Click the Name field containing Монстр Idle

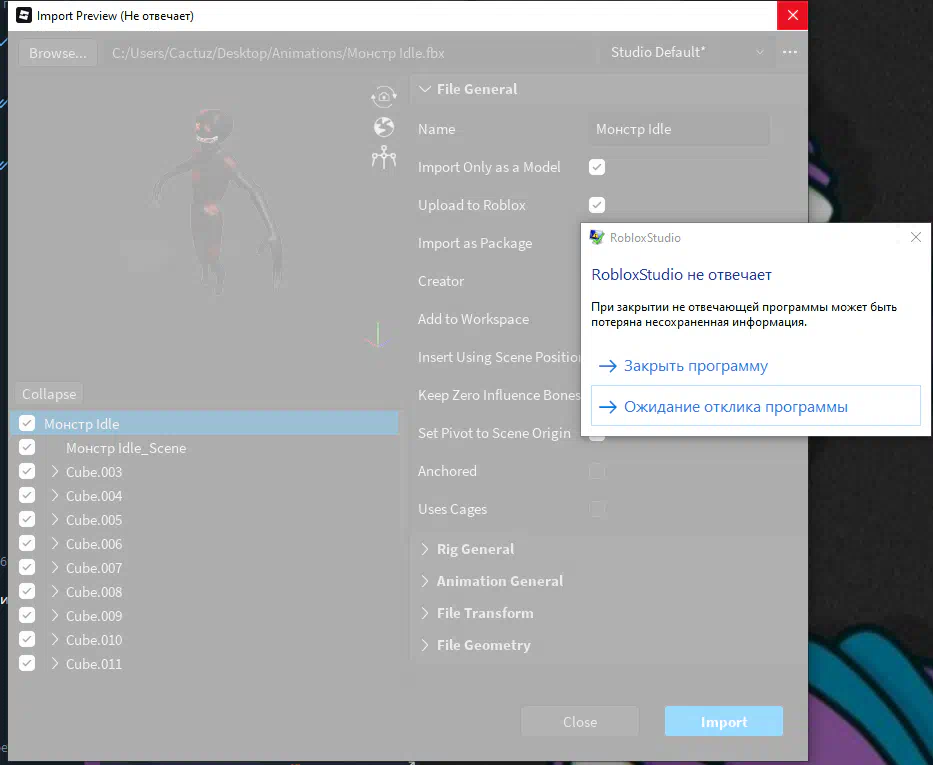(679, 129)
